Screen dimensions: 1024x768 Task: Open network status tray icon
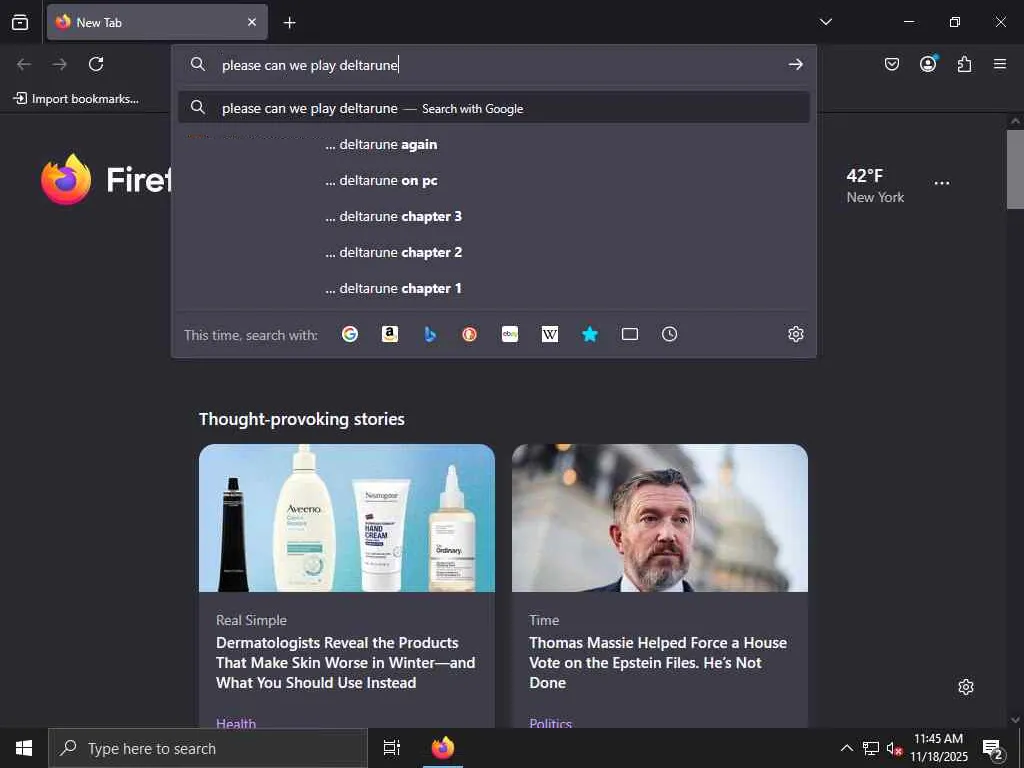(871, 748)
